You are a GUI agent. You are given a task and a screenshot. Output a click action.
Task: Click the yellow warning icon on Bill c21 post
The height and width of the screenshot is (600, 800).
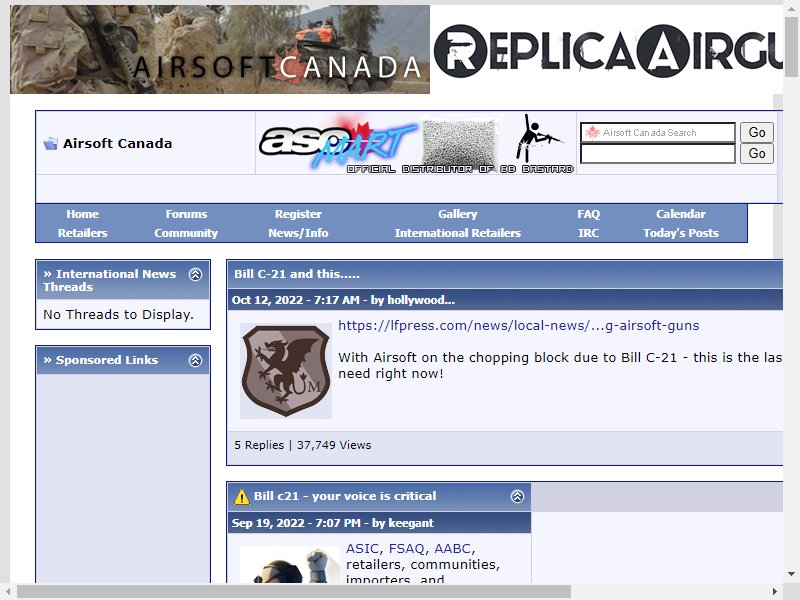[241, 496]
